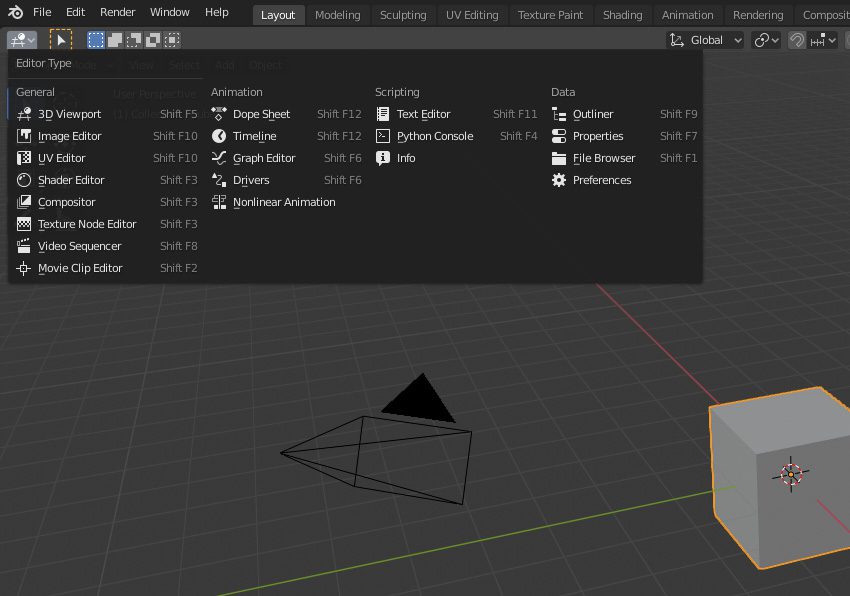Choose Info editor type

pyautogui.click(x=456, y=158)
